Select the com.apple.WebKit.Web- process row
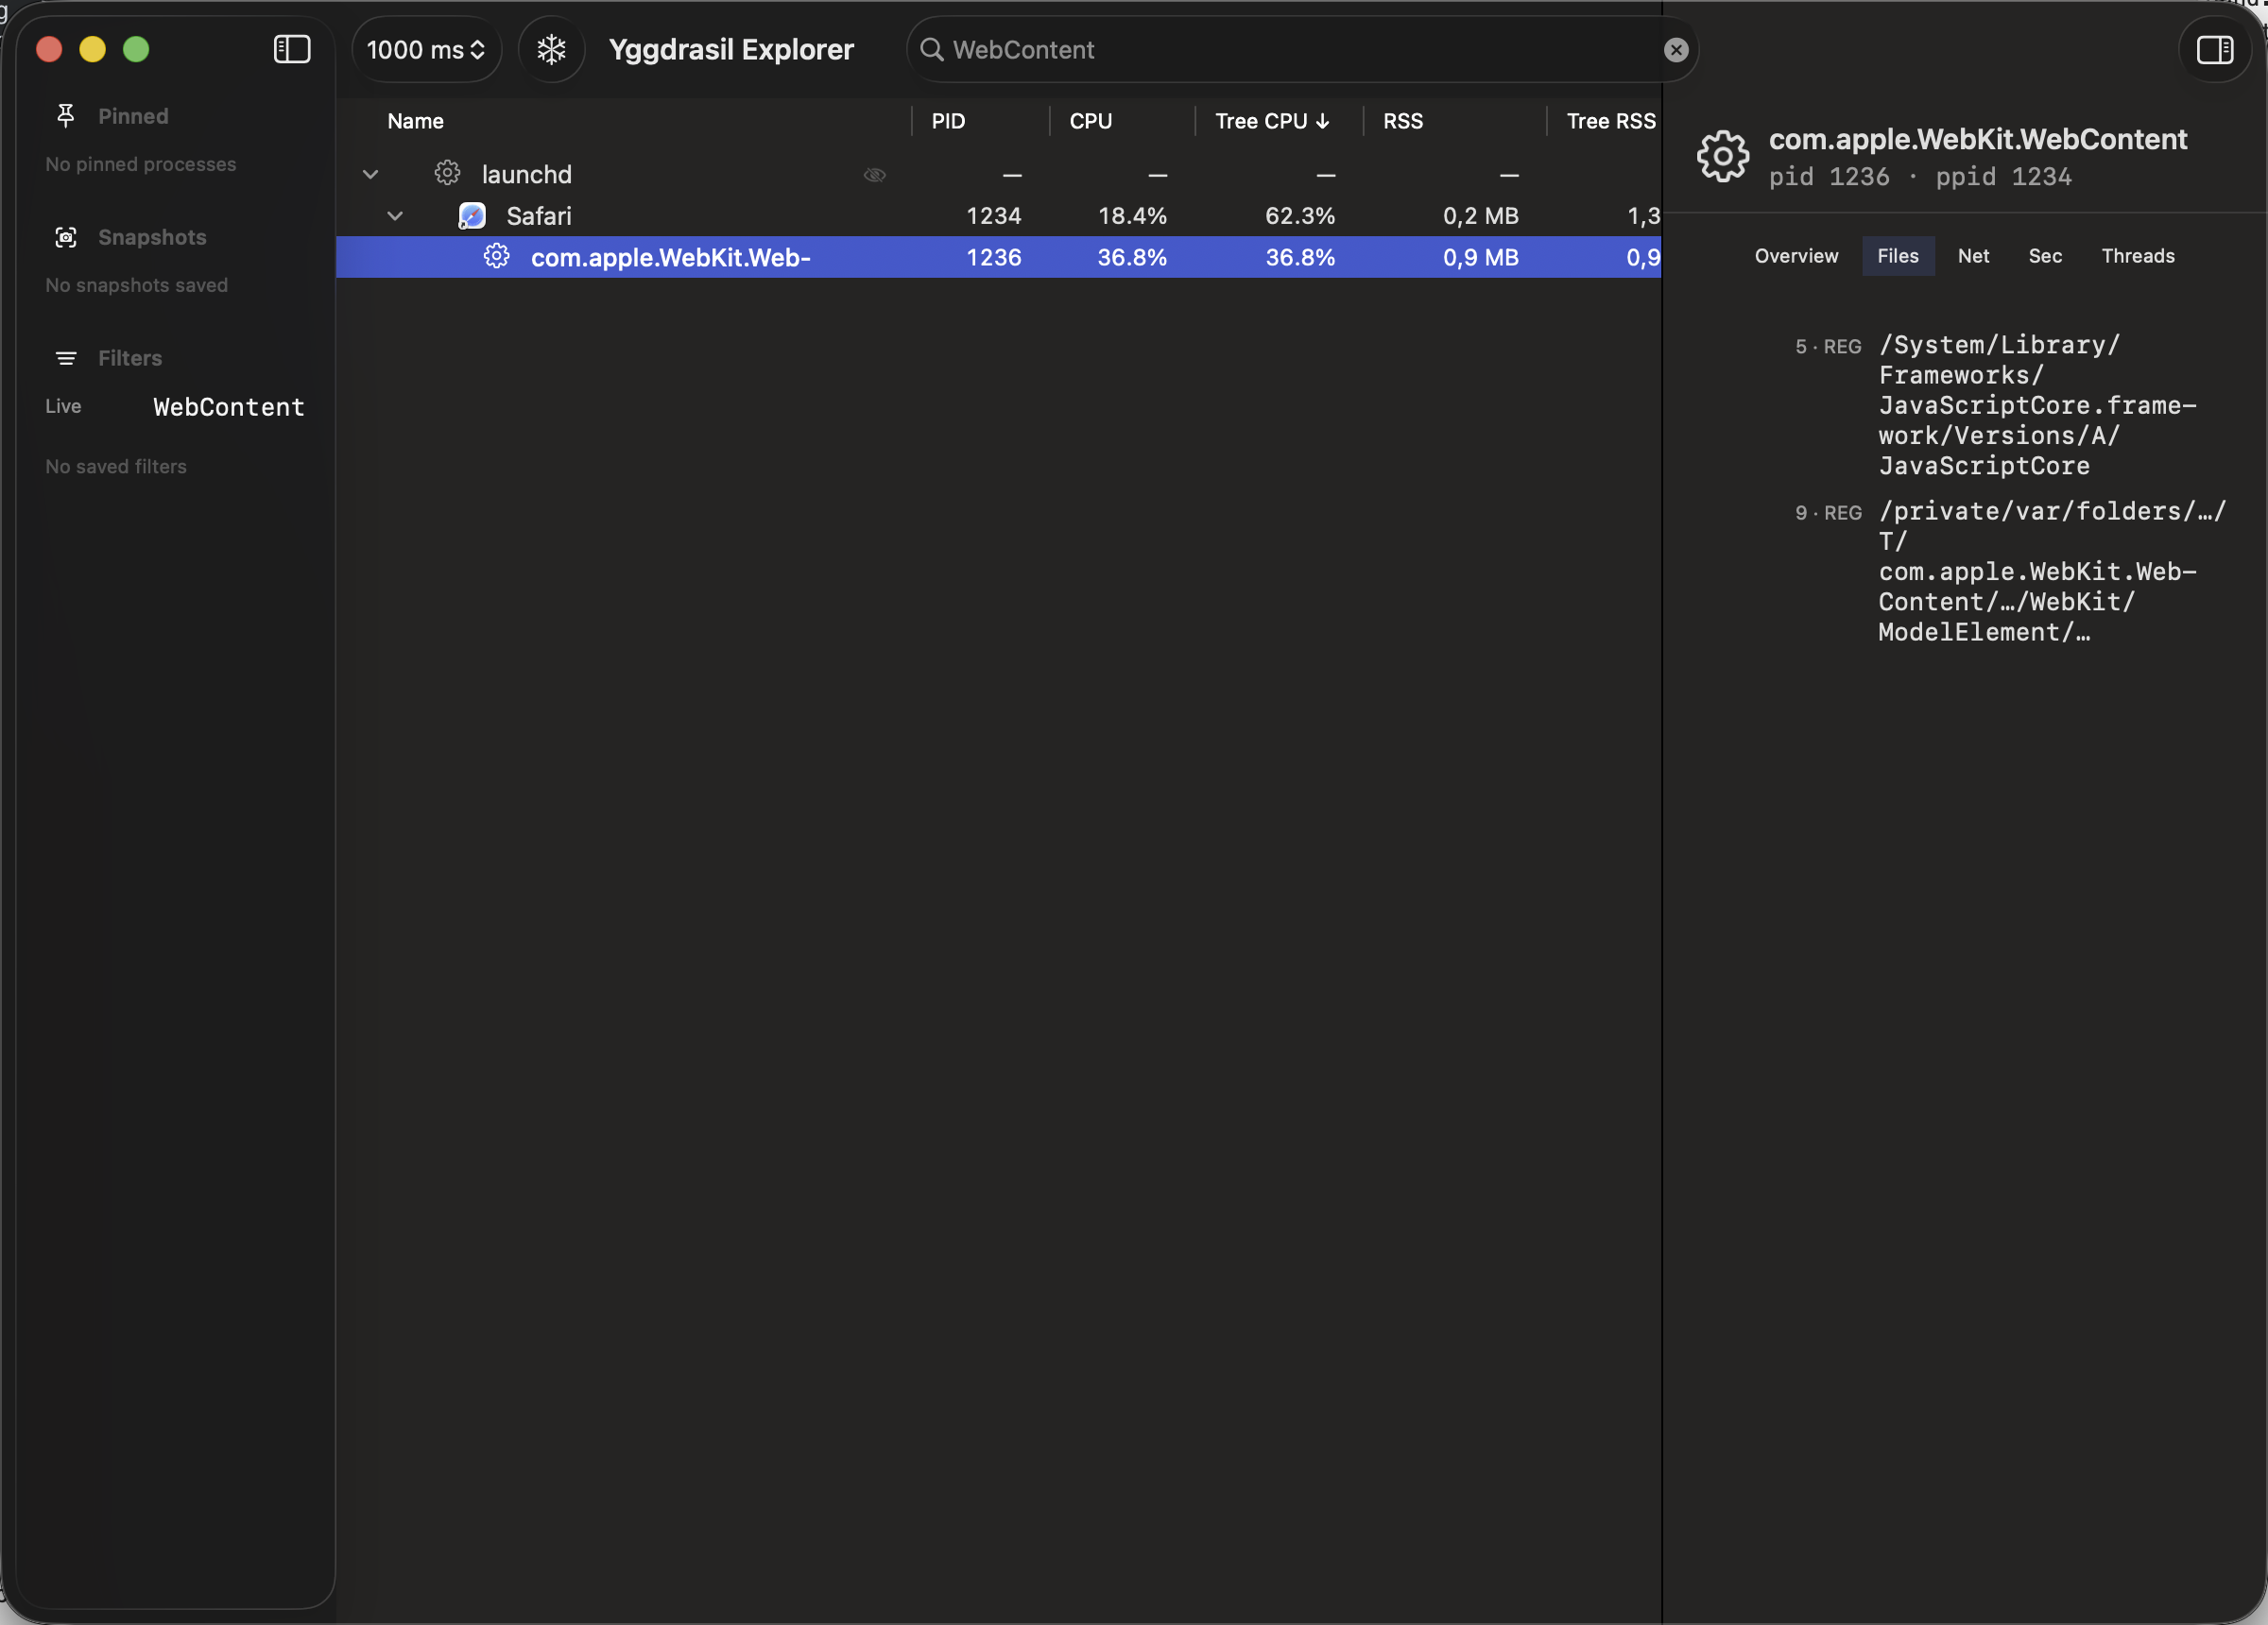The height and width of the screenshot is (1625, 2268). pyautogui.click(x=998, y=257)
